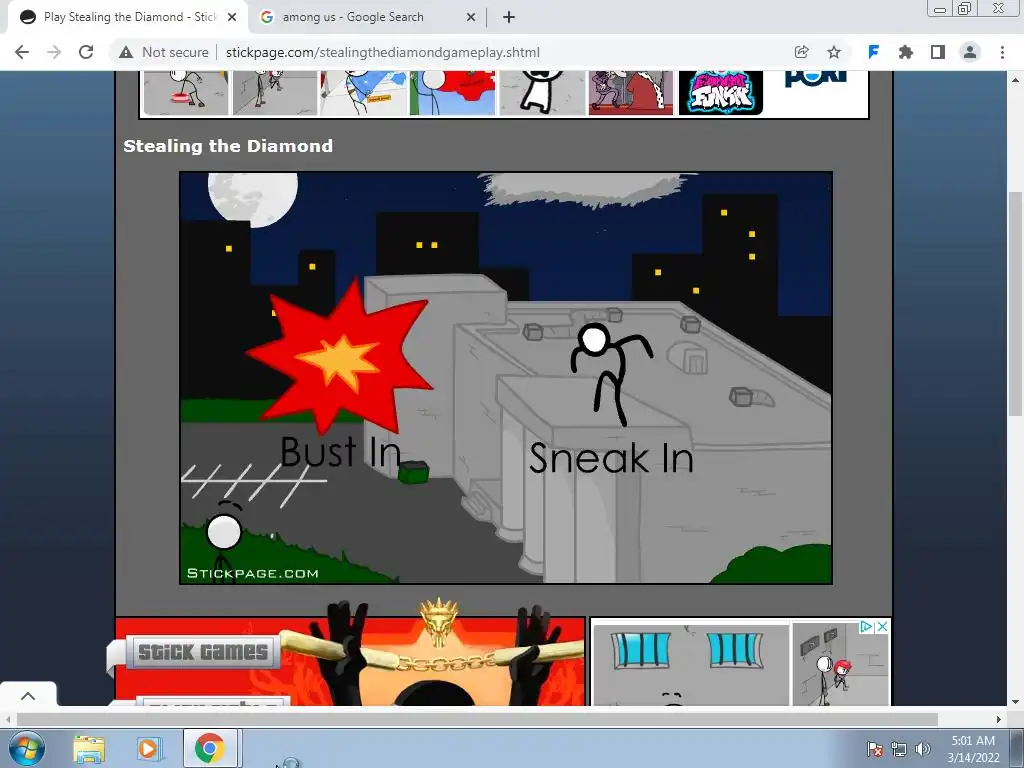Click the prison bars advertisement image
1024x768 pixels.
[x=690, y=664]
